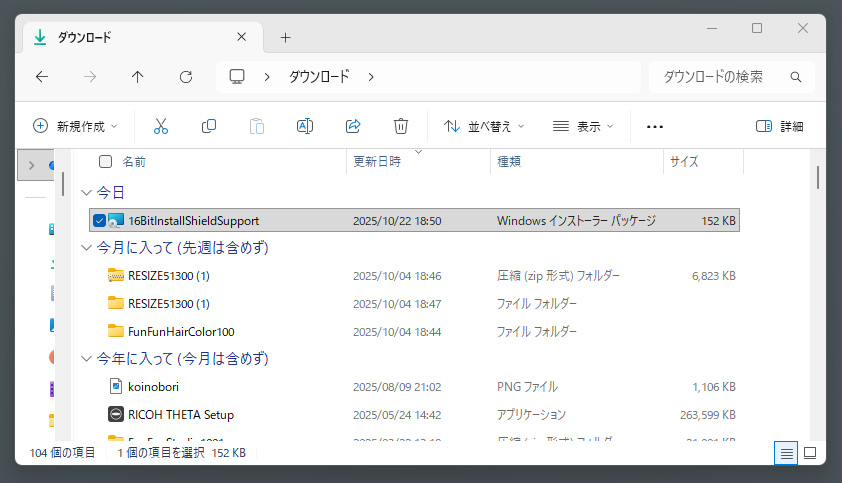The height and width of the screenshot is (483, 842).
Task: Click the Cut scissors icon
Action: tap(160, 126)
